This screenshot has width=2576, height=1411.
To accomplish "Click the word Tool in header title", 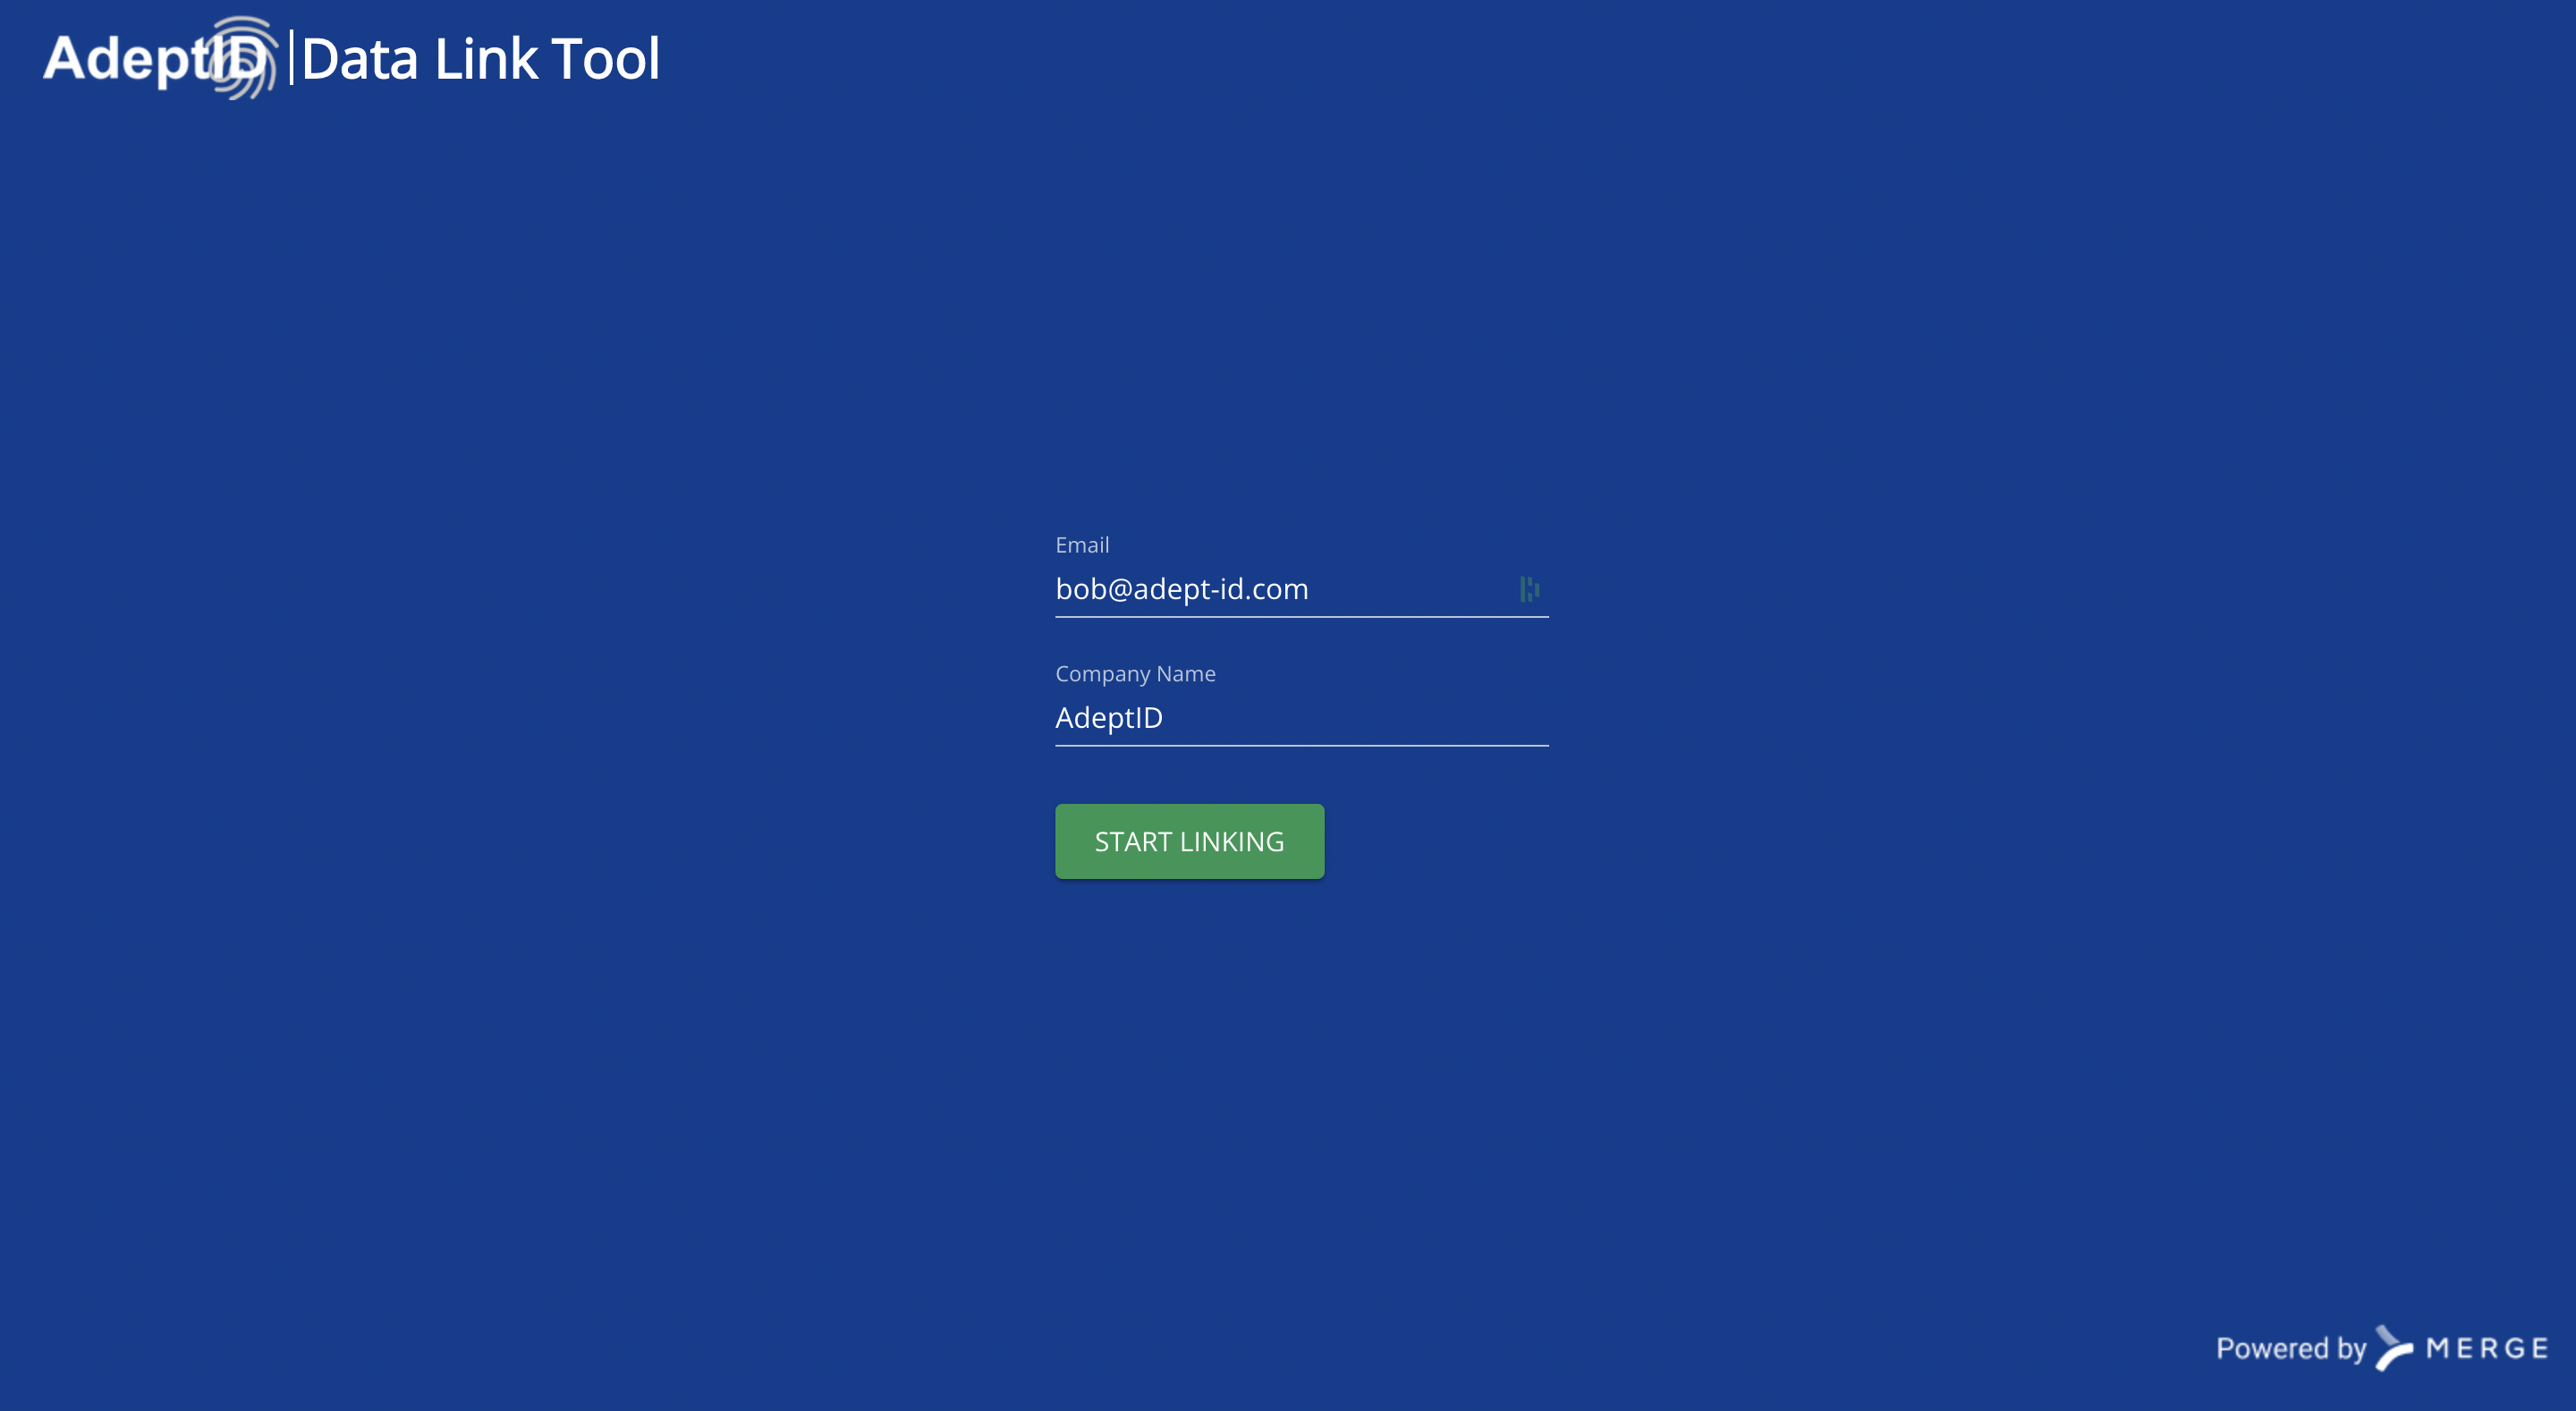I will 605,59.
